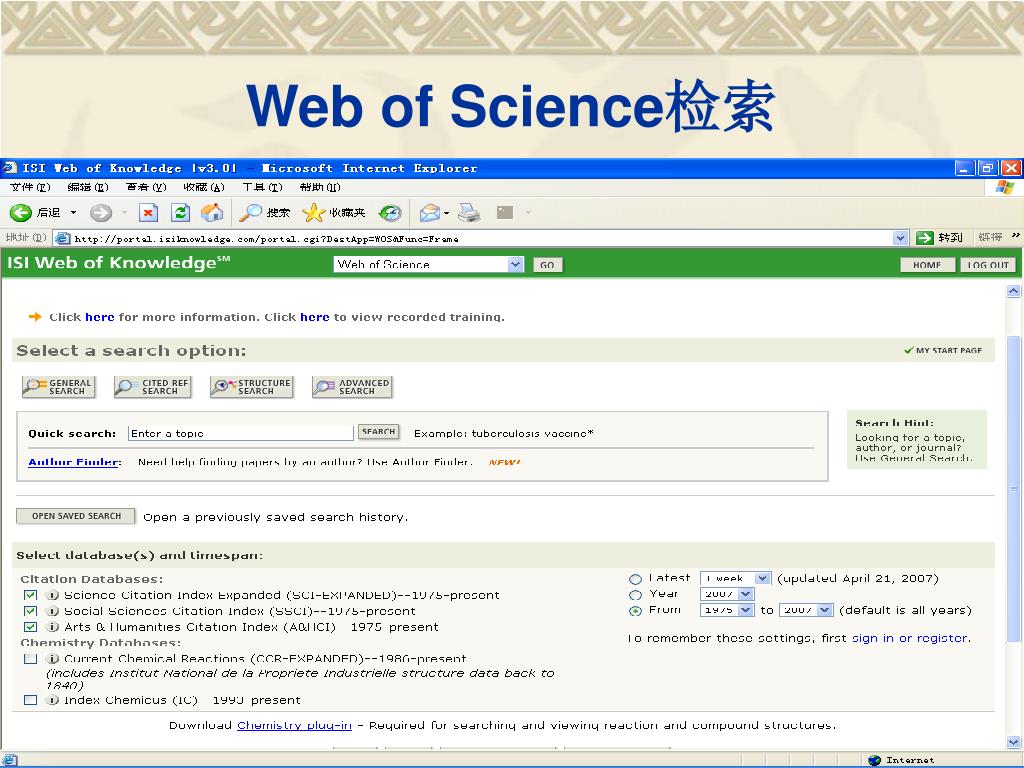Click the STRUCTURE SEARCH button

(x=251, y=387)
